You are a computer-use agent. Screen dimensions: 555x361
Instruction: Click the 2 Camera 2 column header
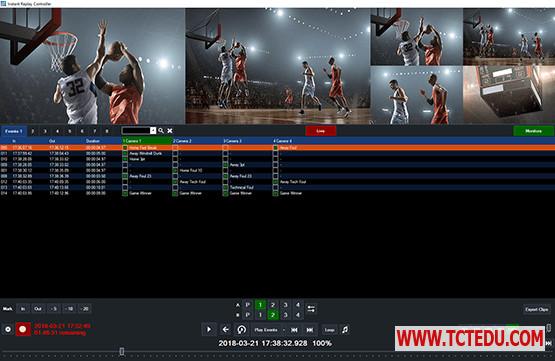(197, 141)
